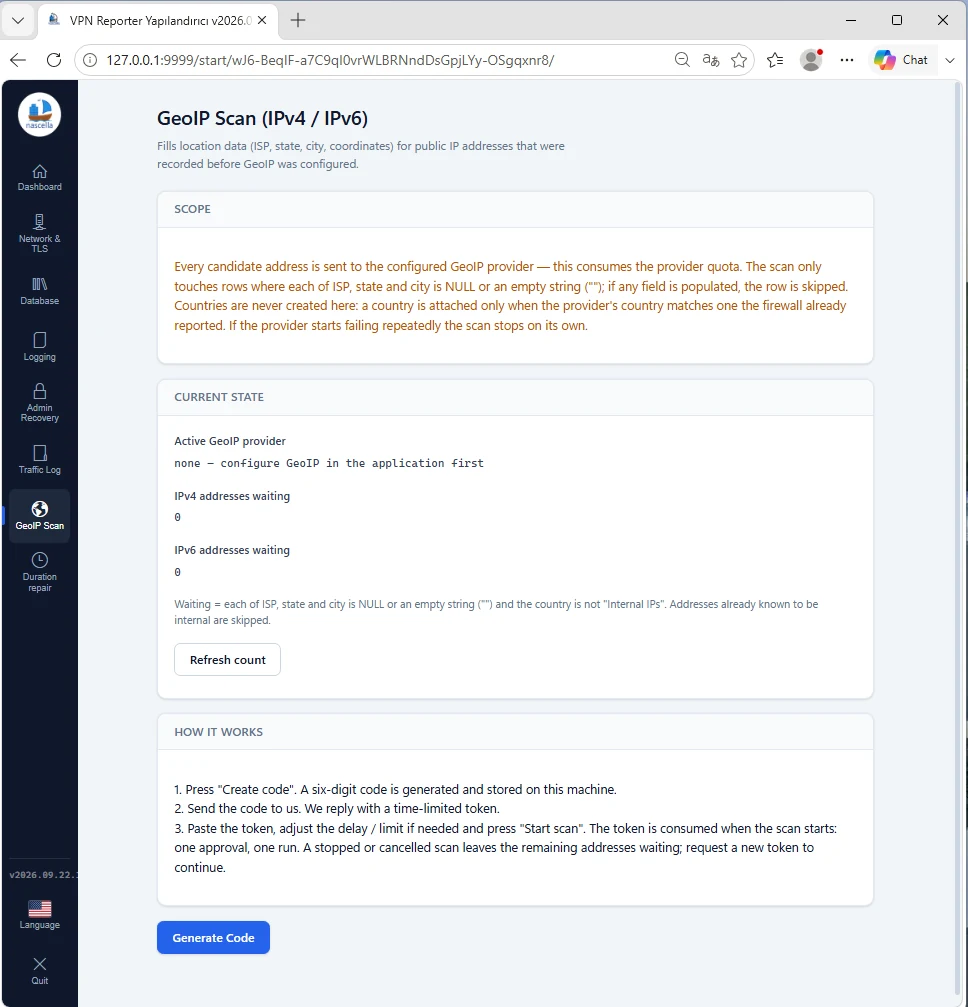Add this page to favorites star

[x=739, y=60]
